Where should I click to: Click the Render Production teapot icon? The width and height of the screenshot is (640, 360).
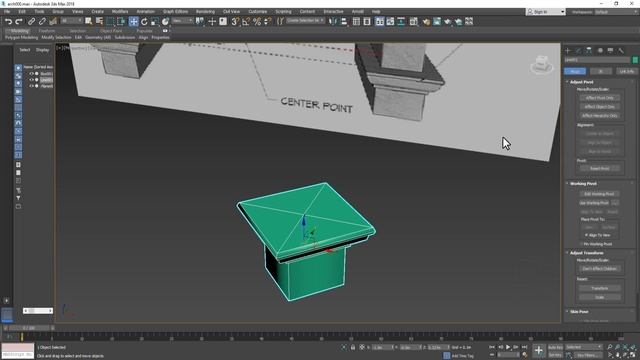pyautogui.click(x=448, y=22)
